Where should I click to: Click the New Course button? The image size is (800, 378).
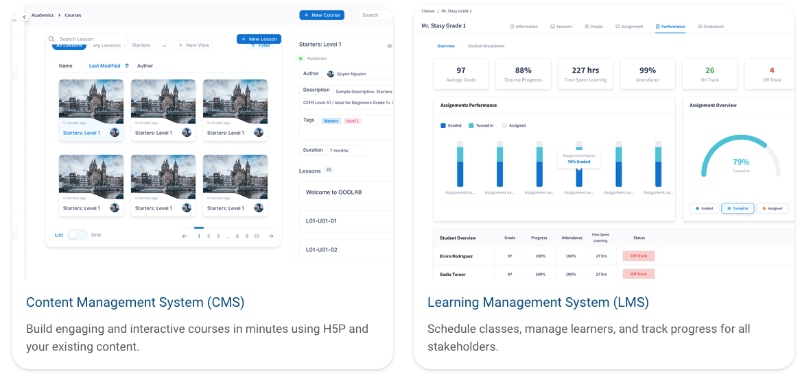pos(322,15)
